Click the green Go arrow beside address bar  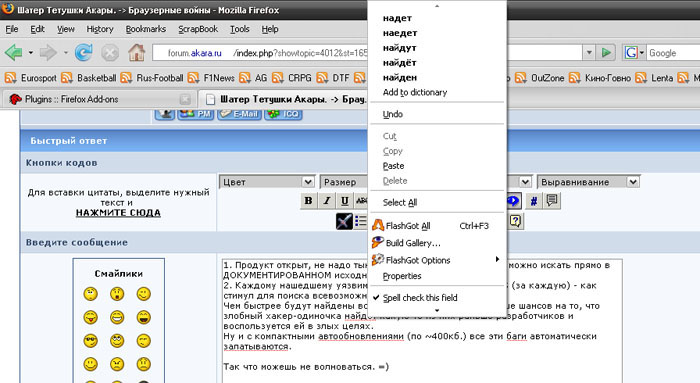point(606,53)
